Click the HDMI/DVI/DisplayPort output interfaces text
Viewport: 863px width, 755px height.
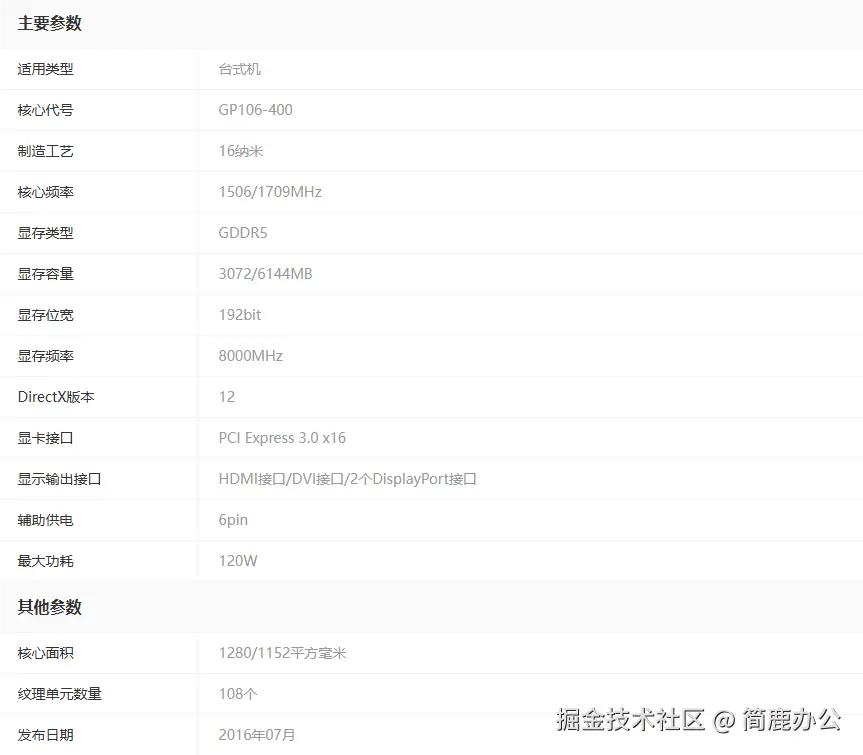coord(347,478)
